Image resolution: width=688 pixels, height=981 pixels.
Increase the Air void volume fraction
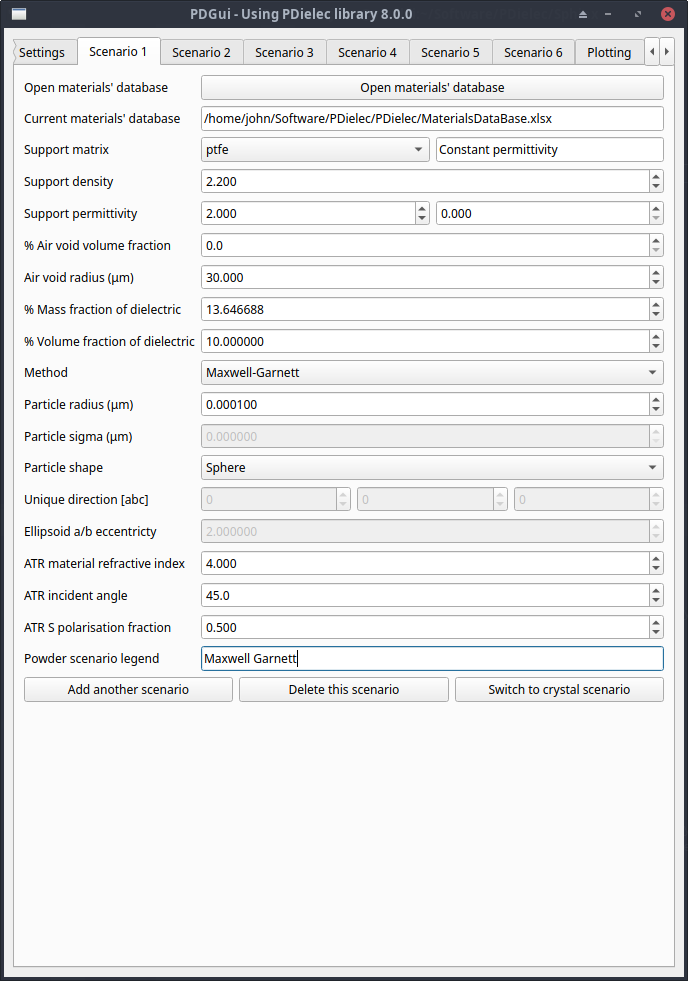pyautogui.click(x=656, y=240)
